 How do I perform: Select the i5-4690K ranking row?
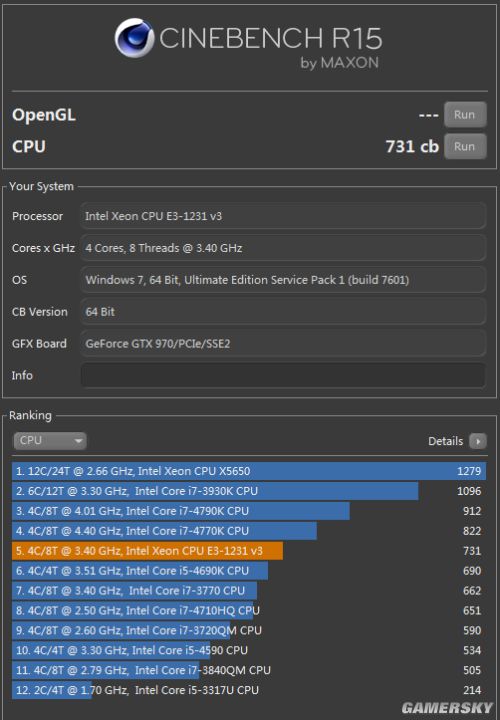(249, 571)
